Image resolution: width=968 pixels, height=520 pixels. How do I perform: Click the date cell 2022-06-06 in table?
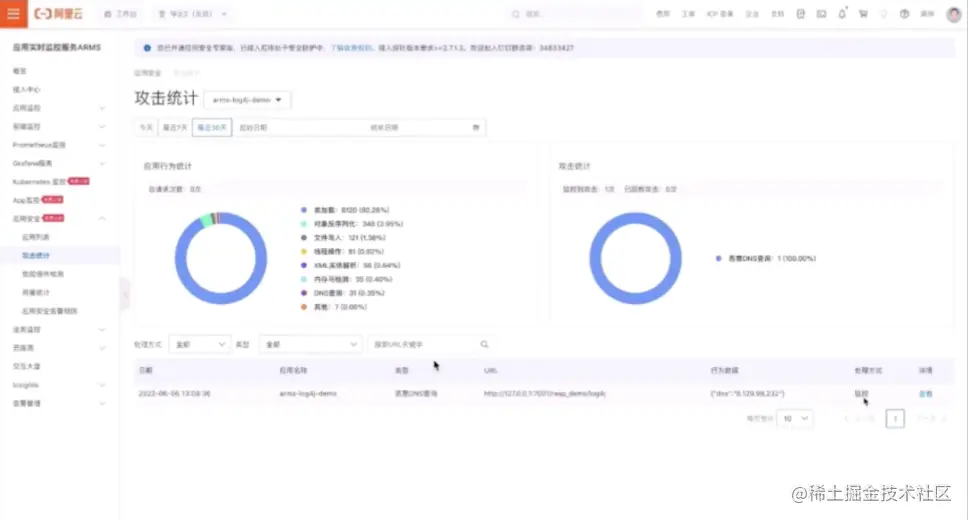coord(174,393)
